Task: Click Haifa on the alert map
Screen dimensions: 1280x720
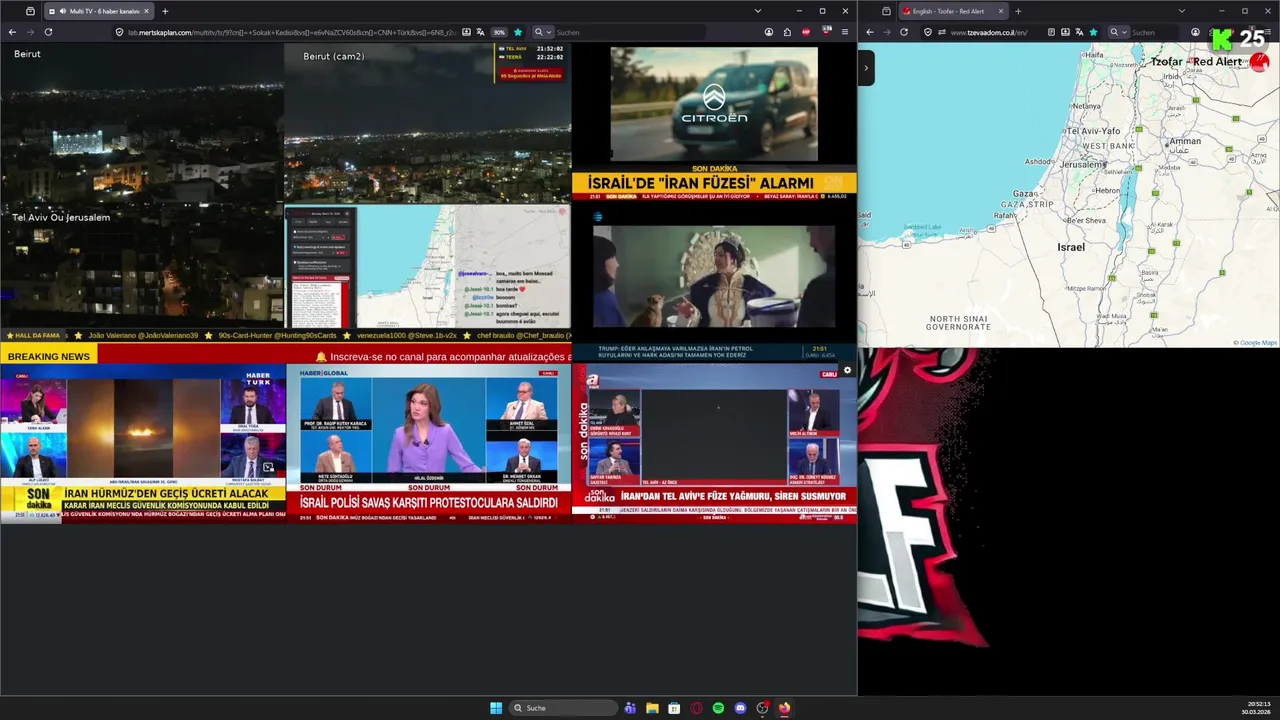Action: pyautogui.click(x=1093, y=55)
